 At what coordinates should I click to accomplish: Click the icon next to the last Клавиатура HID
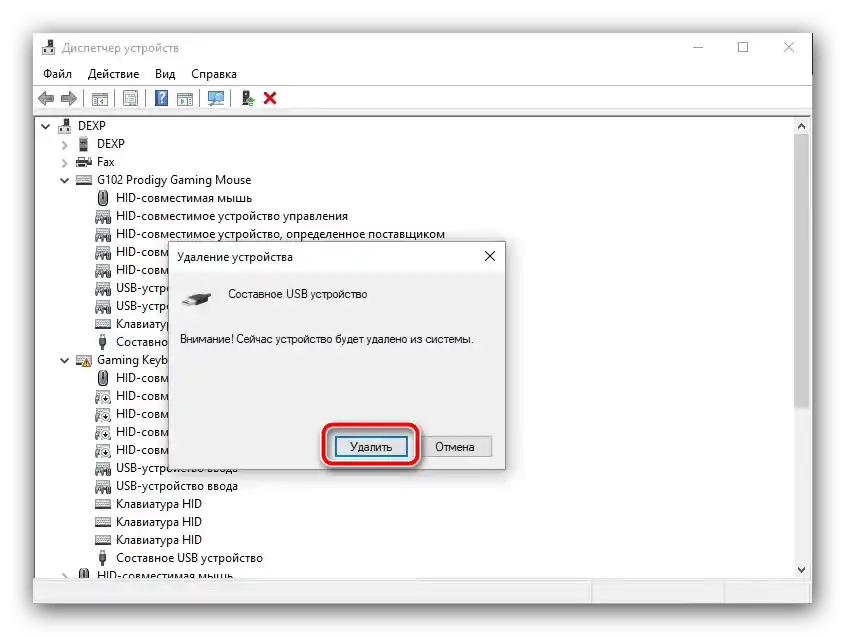[103, 540]
